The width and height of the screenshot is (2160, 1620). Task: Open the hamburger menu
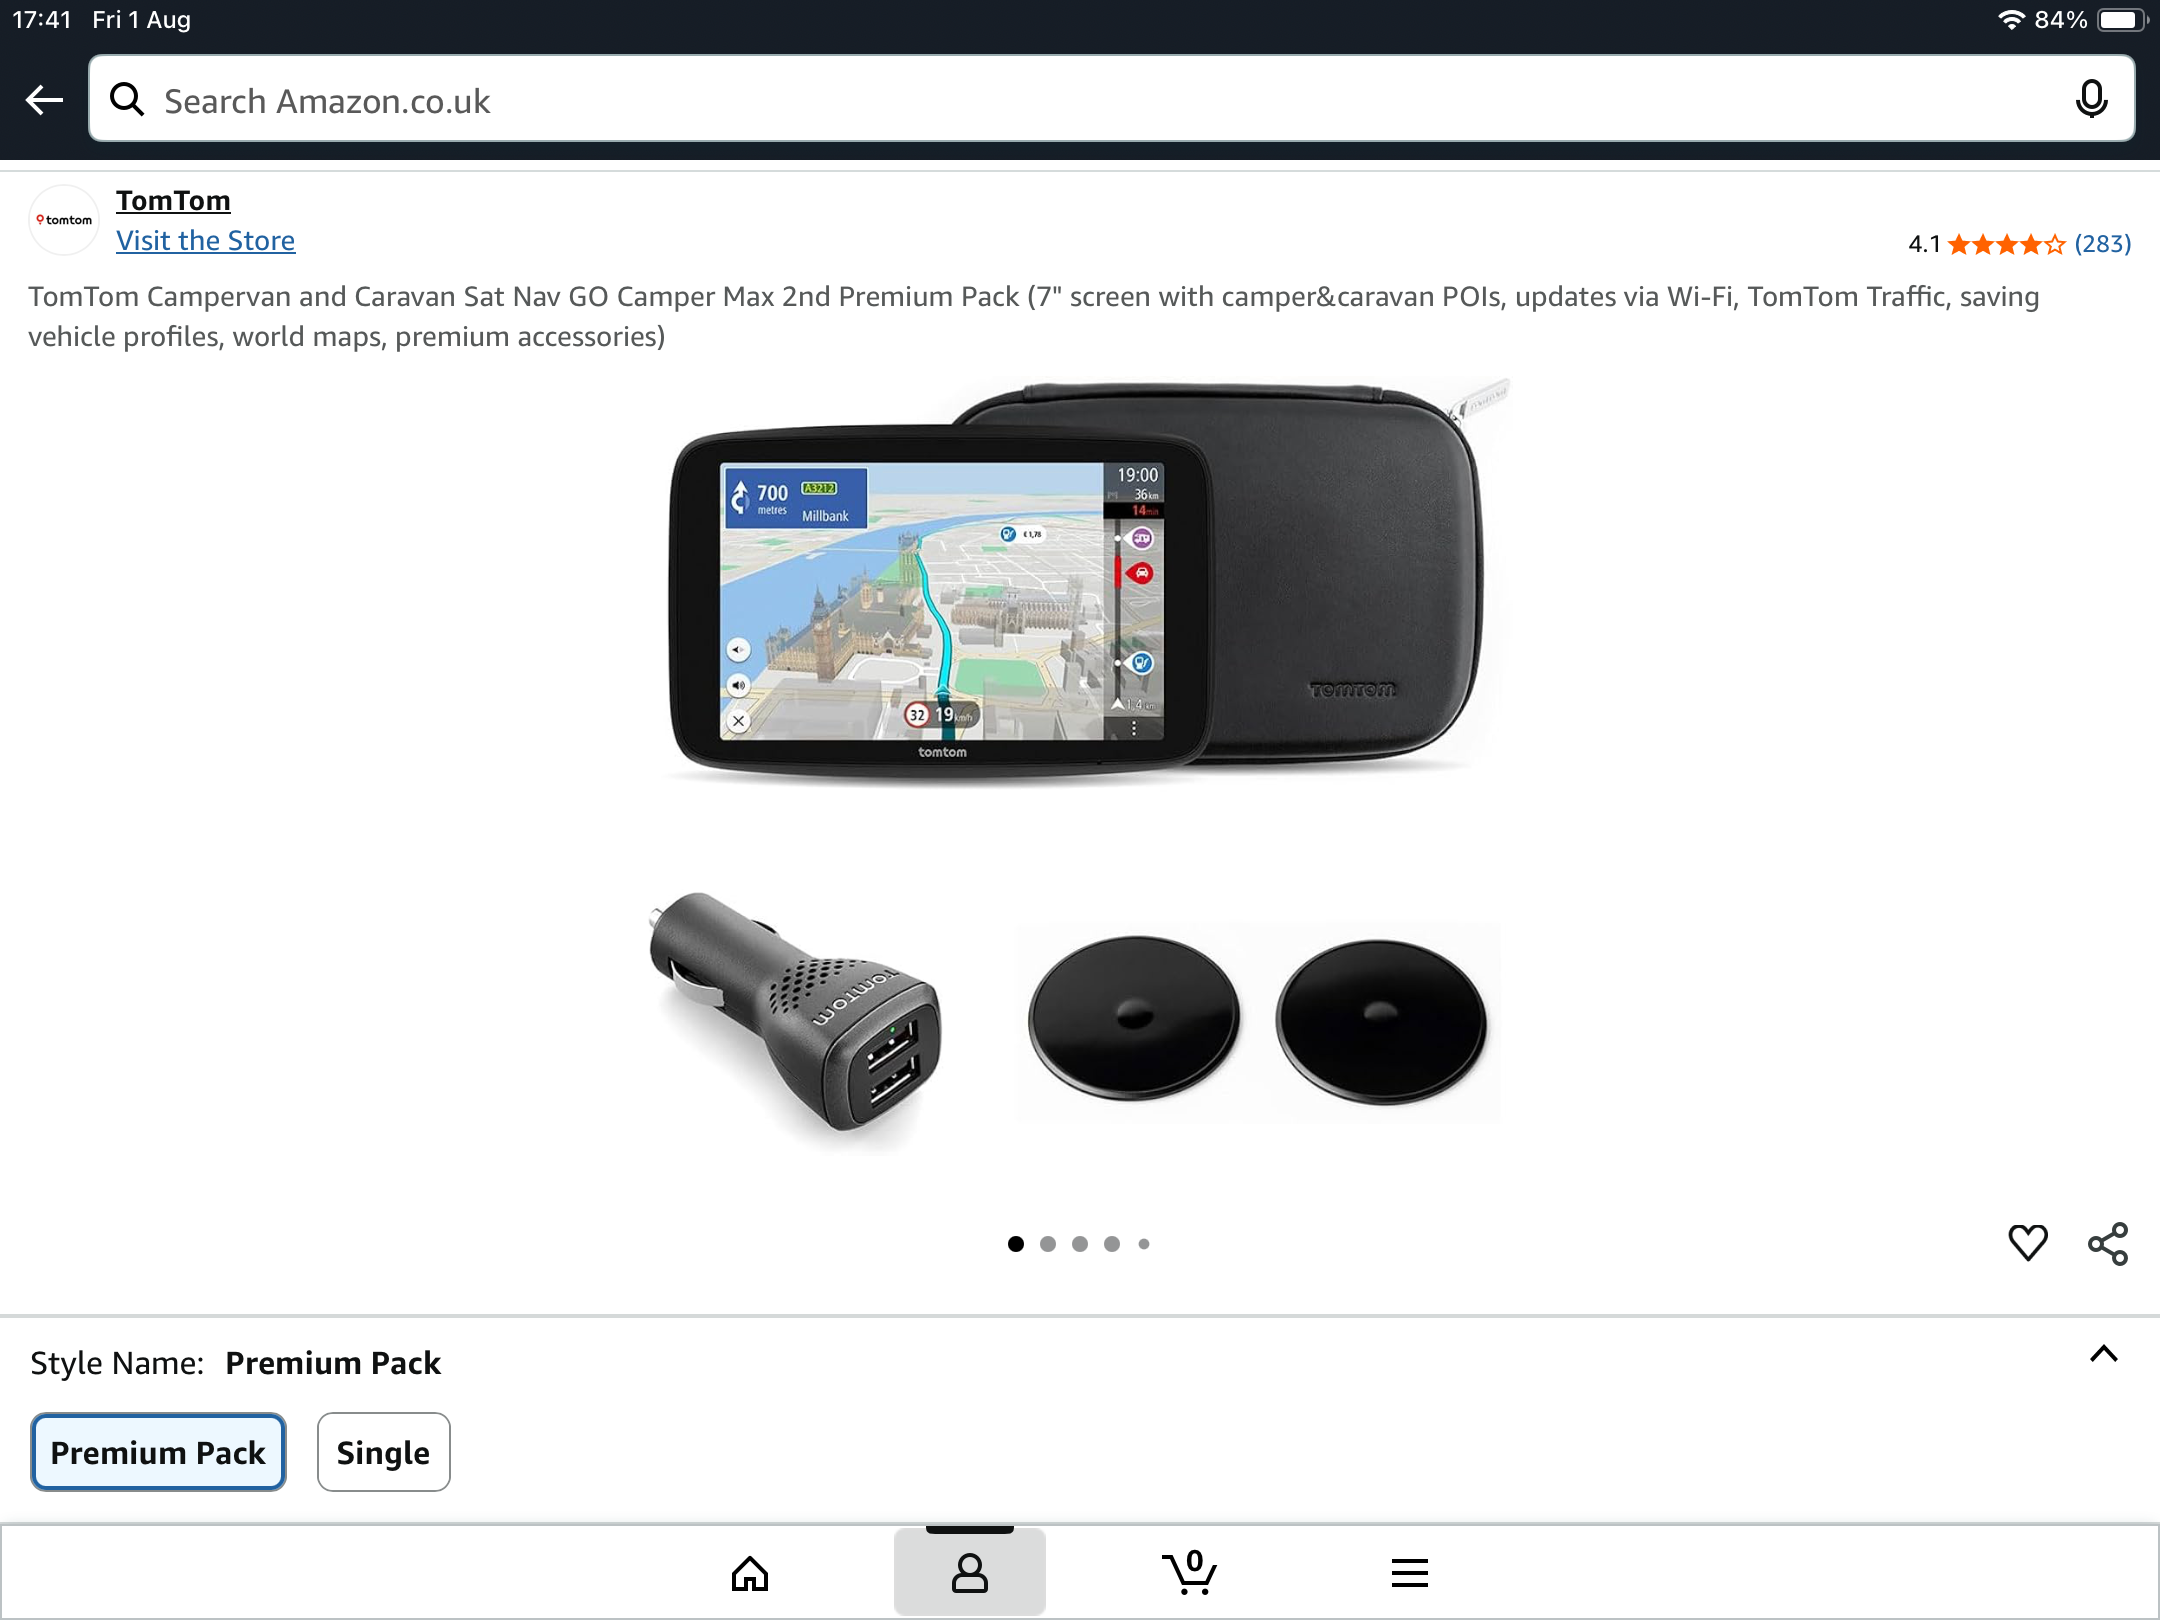[1409, 1573]
